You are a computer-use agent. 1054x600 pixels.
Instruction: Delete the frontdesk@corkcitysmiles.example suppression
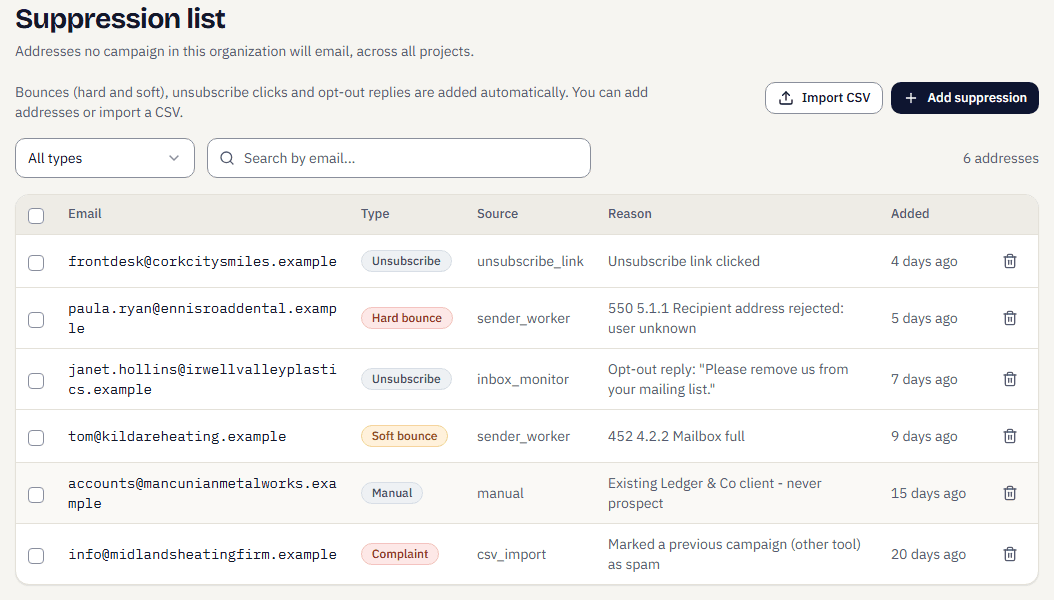click(x=1010, y=261)
